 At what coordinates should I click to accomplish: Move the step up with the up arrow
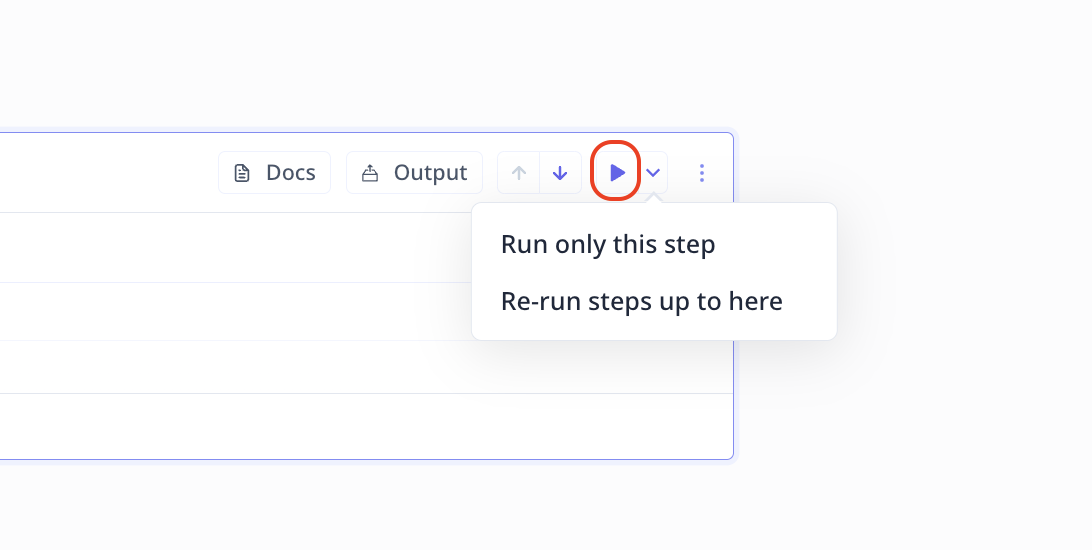coord(518,173)
